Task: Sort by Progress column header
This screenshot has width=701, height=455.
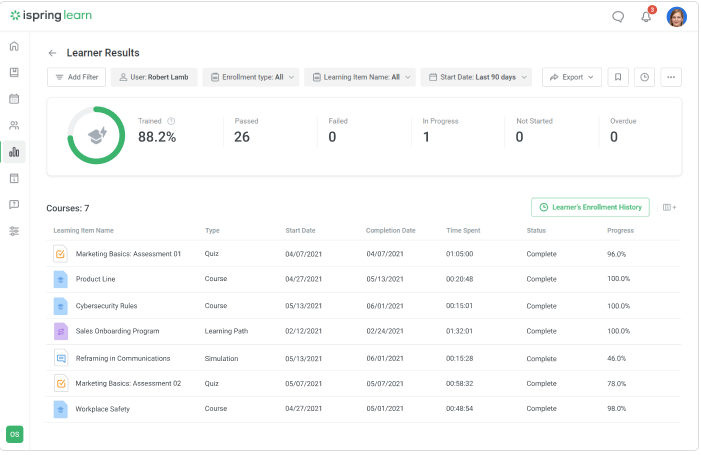Action: click(x=620, y=231)
